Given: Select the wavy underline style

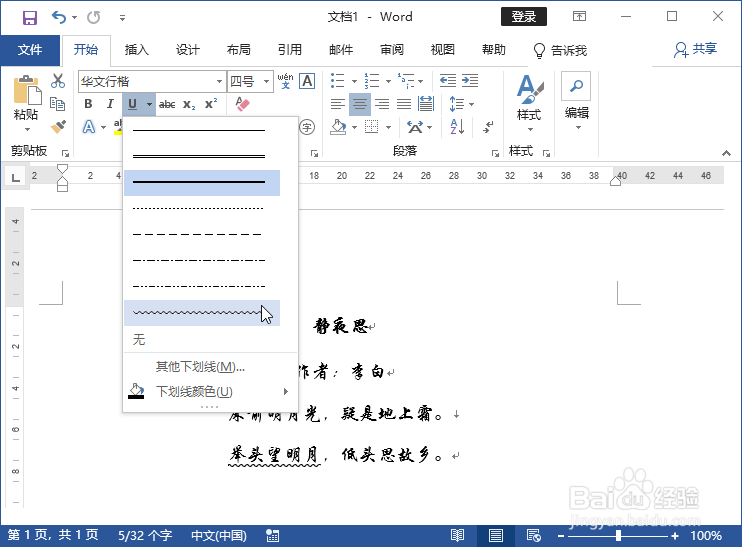Looking at the screenshot, I should coord(202,313).
